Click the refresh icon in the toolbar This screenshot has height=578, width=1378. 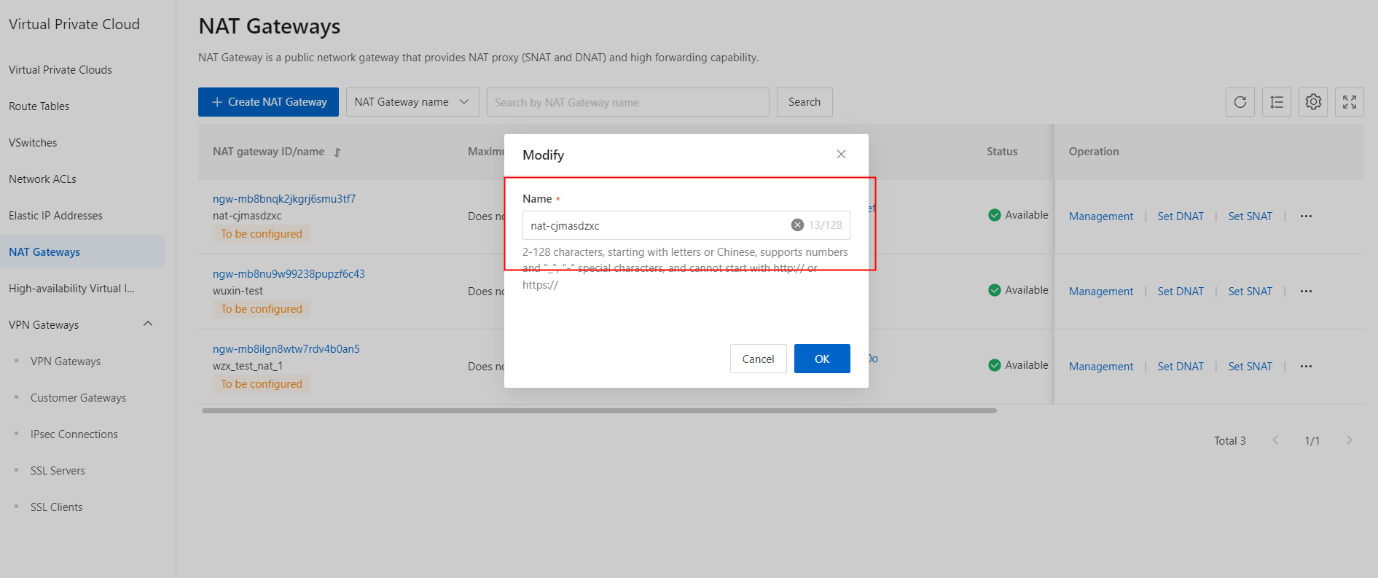point(1240,102)
